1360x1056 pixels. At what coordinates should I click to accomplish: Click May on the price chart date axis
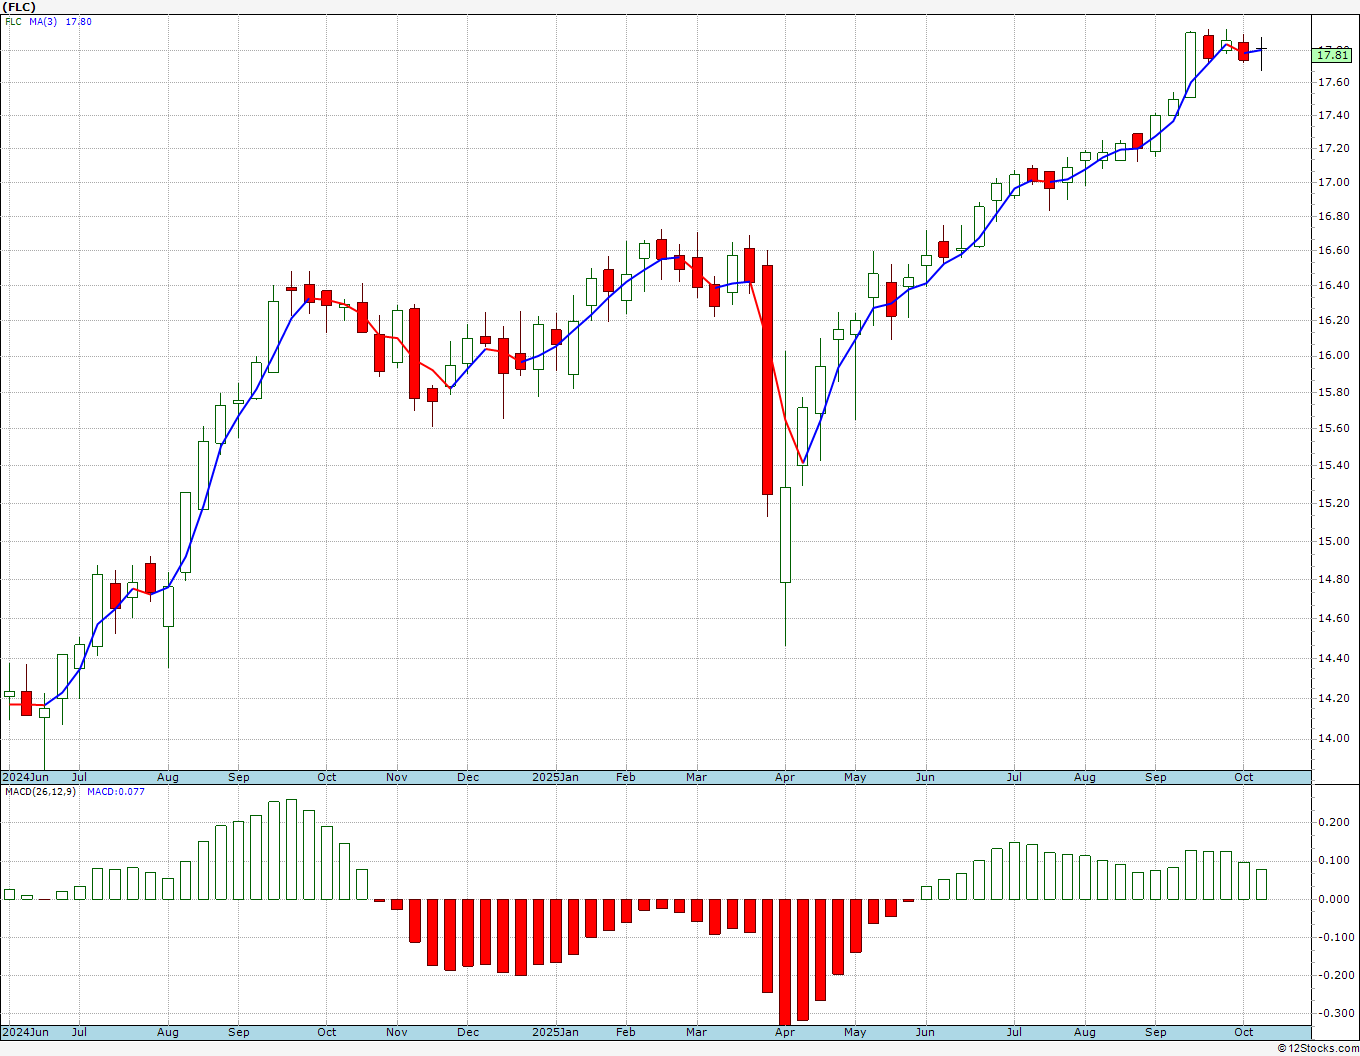point(855,777)
